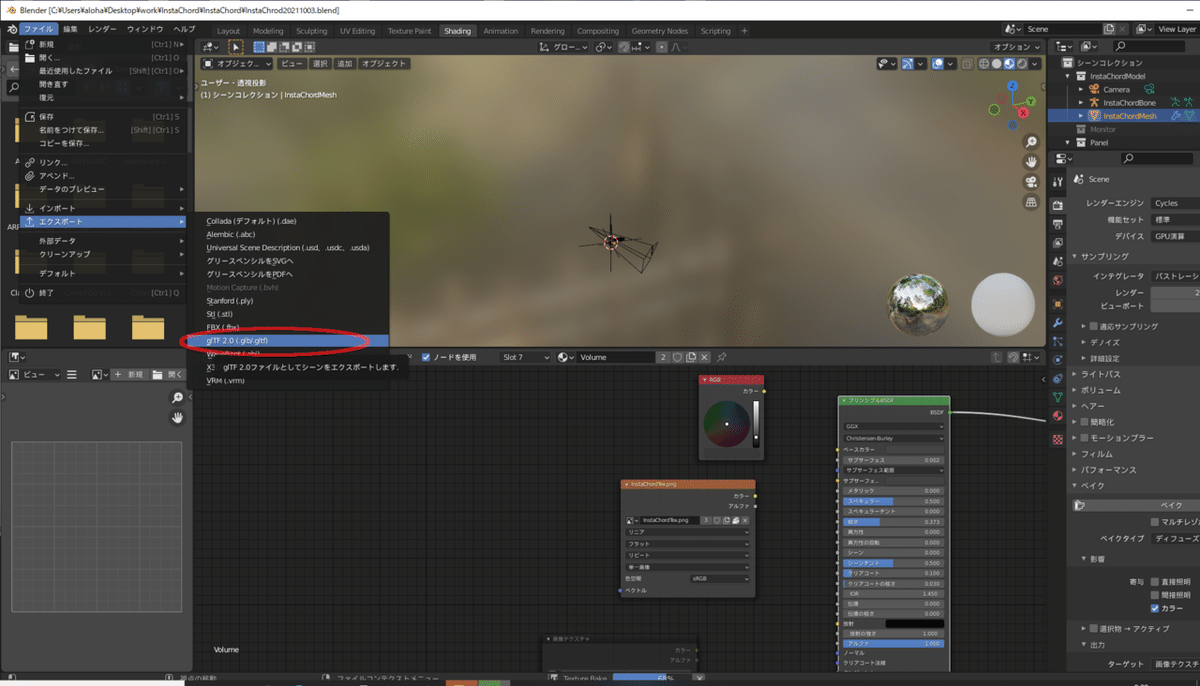Click the RGB node color wheel

click(x=727, y=424)
